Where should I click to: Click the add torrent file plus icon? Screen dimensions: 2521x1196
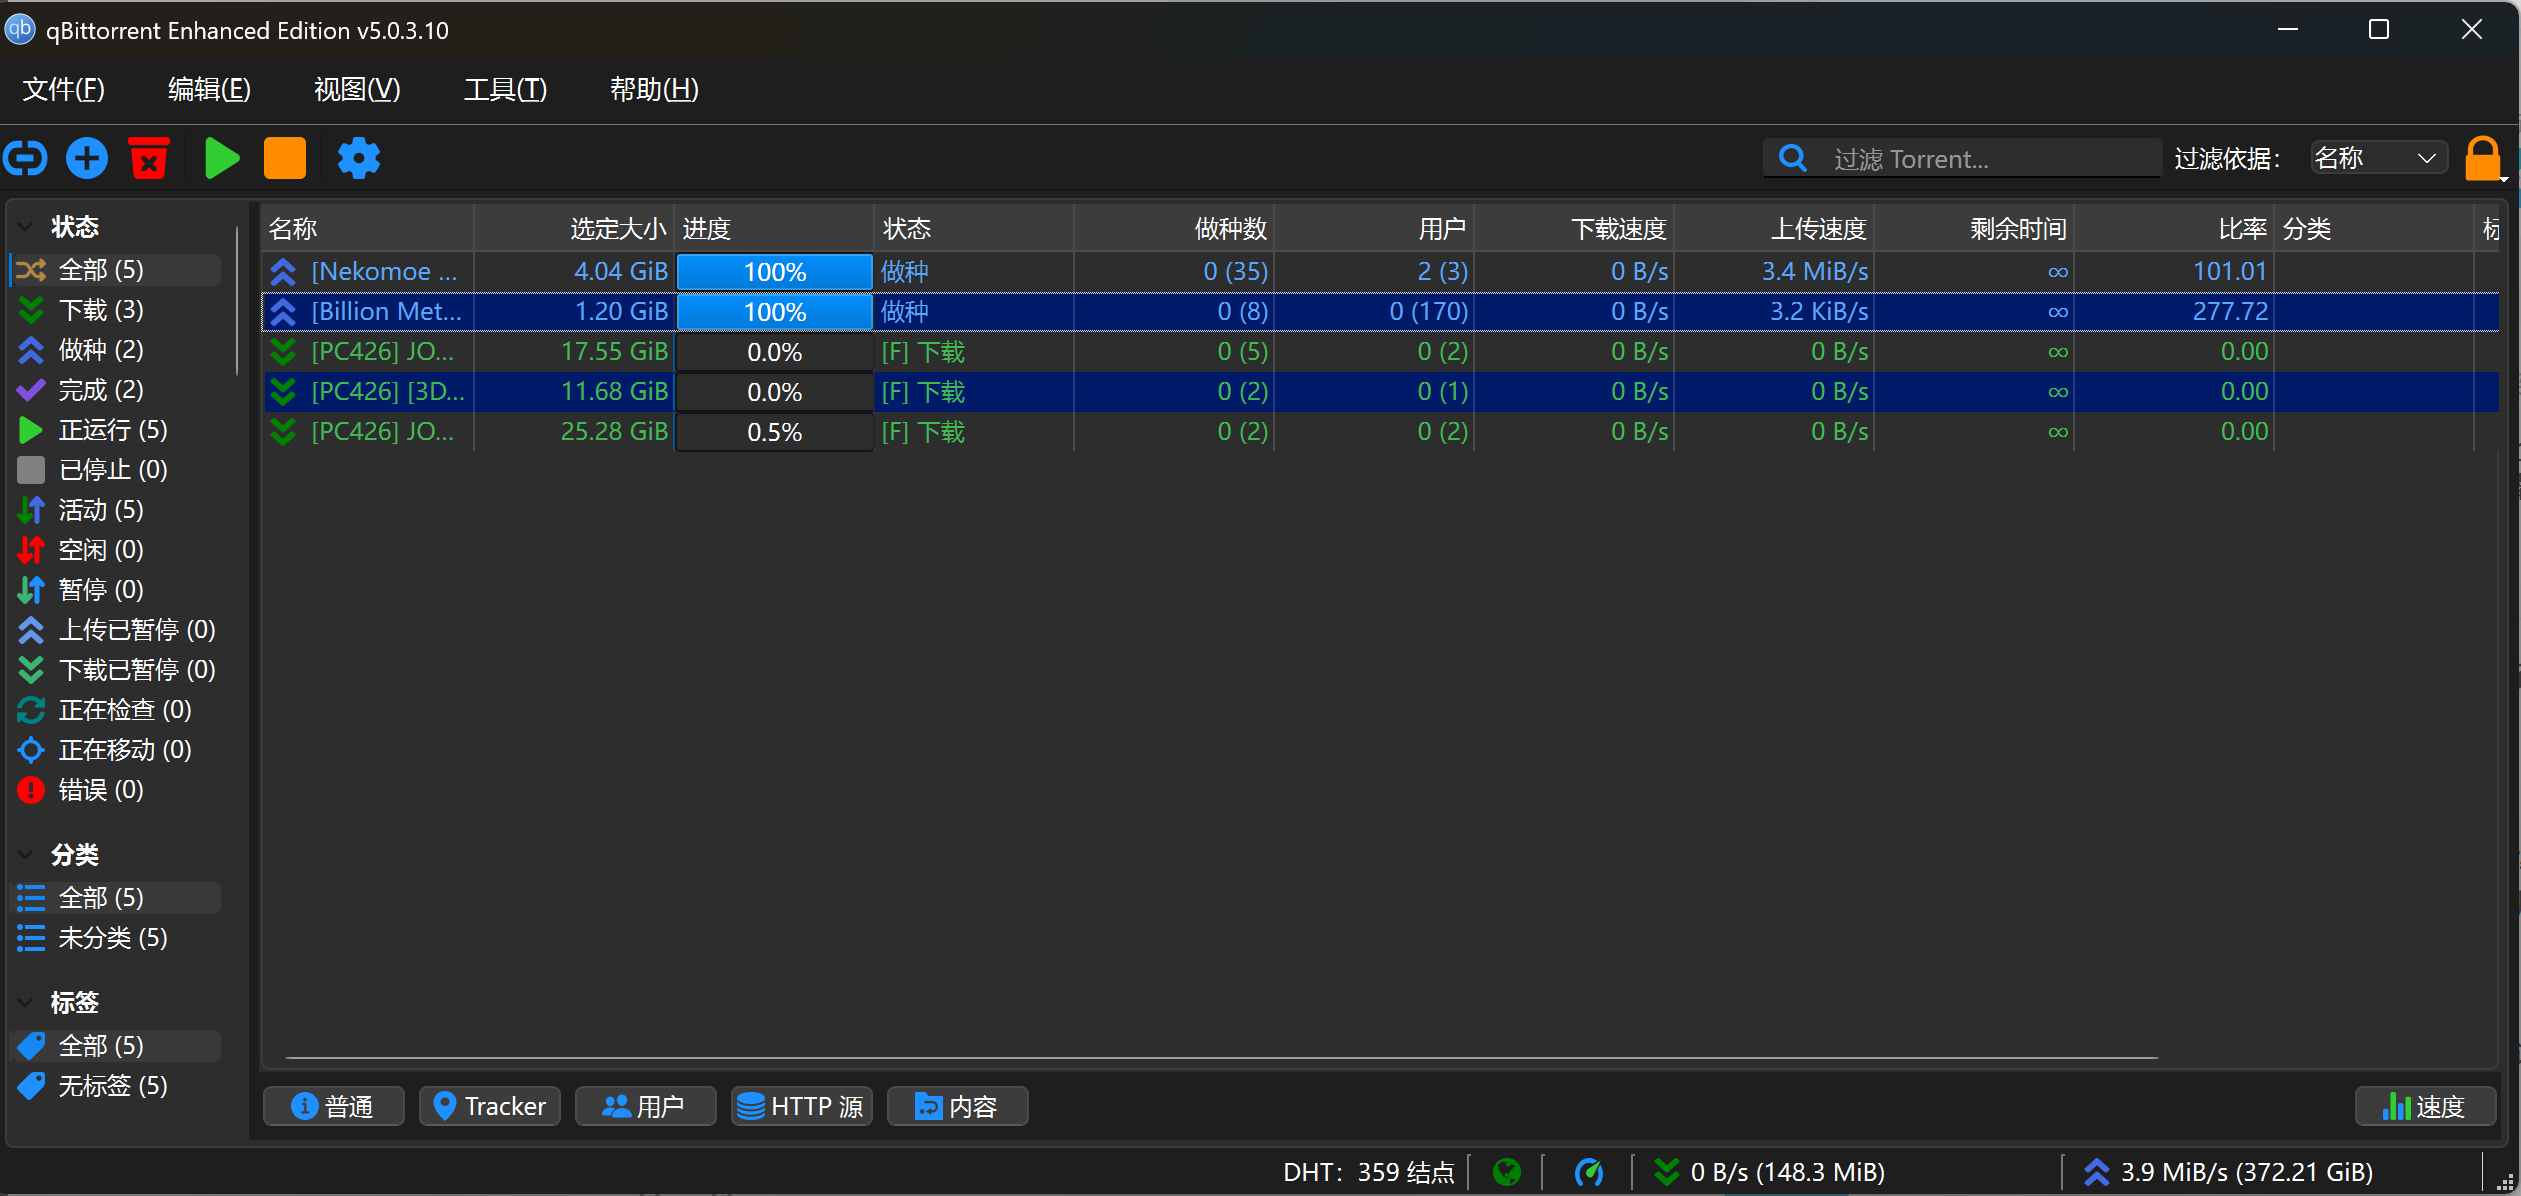click(x=87, y=158)
